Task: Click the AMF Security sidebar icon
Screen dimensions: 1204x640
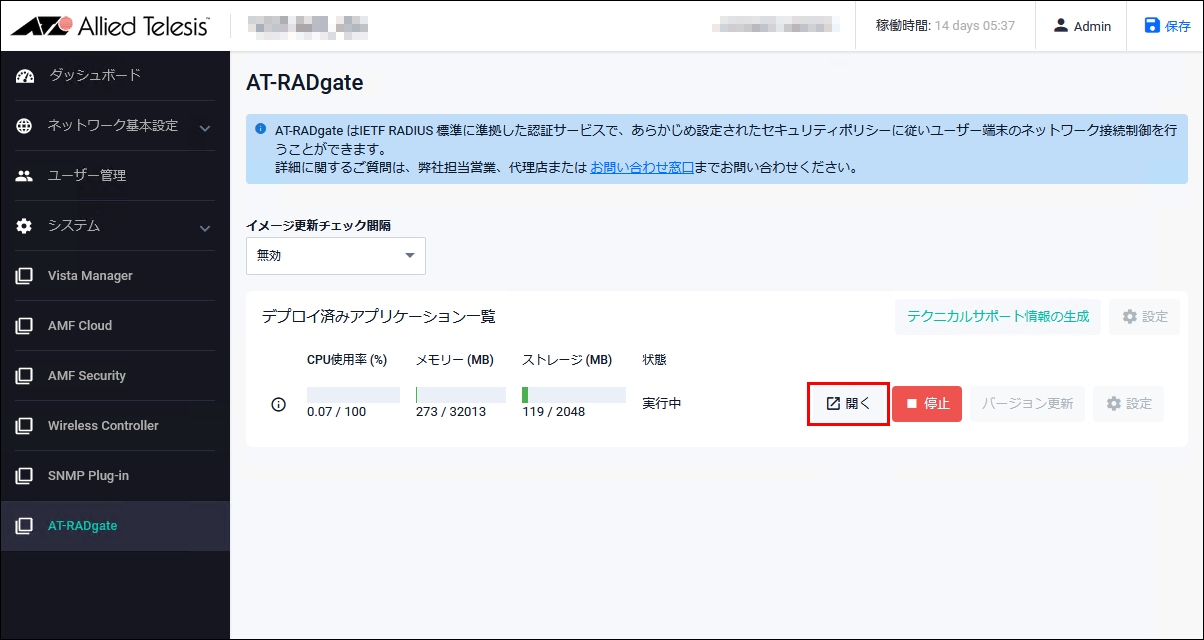Action: [24, 376]
